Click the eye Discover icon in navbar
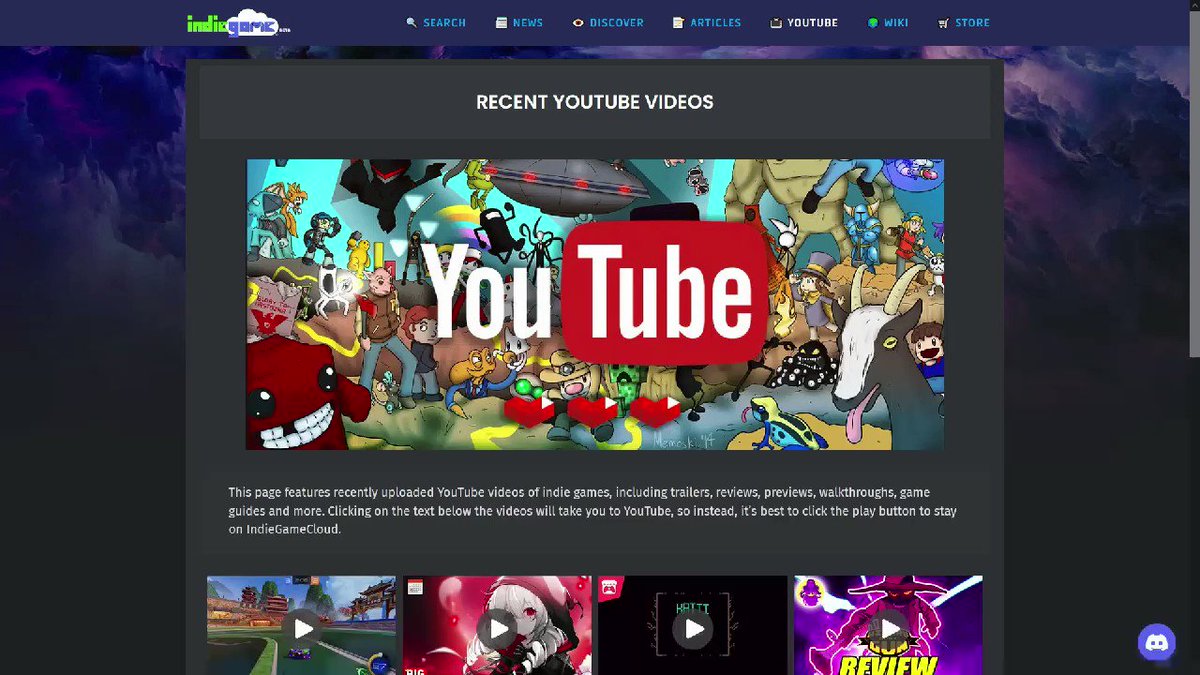 click(577, 22)
